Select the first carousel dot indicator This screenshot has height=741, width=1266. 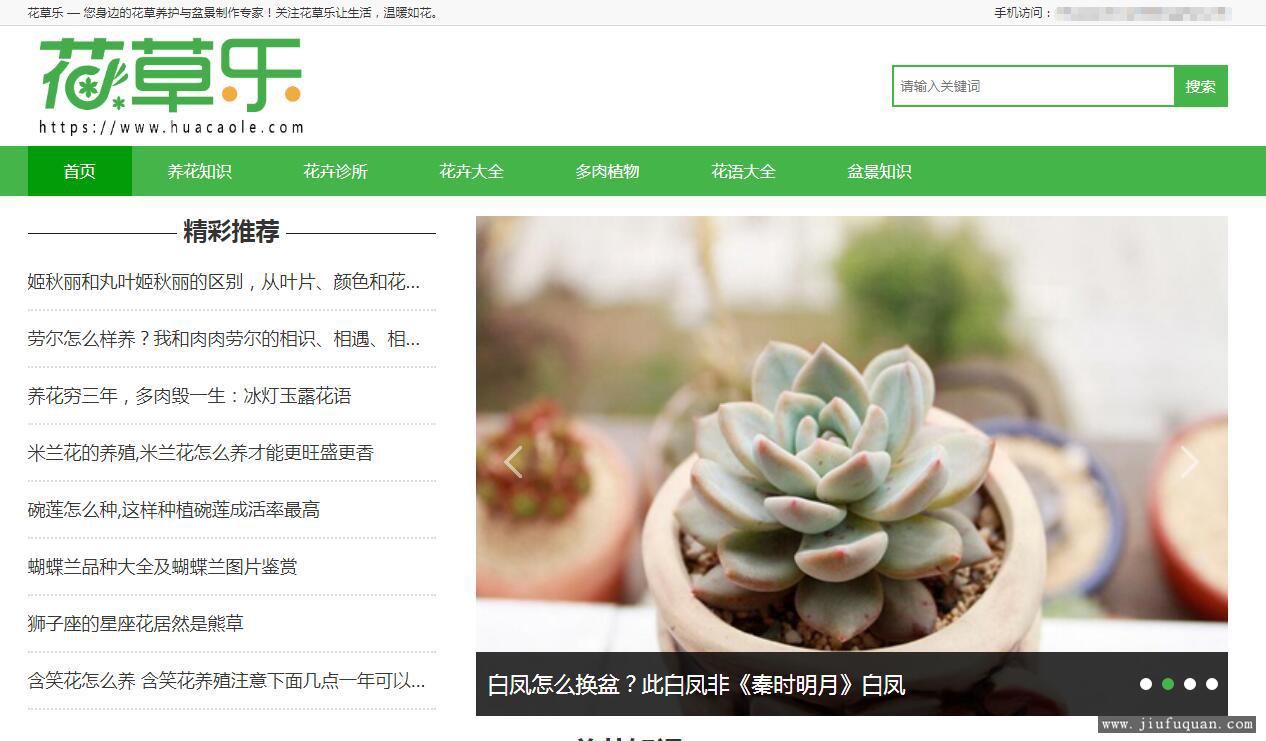[x=1146, y=684]
